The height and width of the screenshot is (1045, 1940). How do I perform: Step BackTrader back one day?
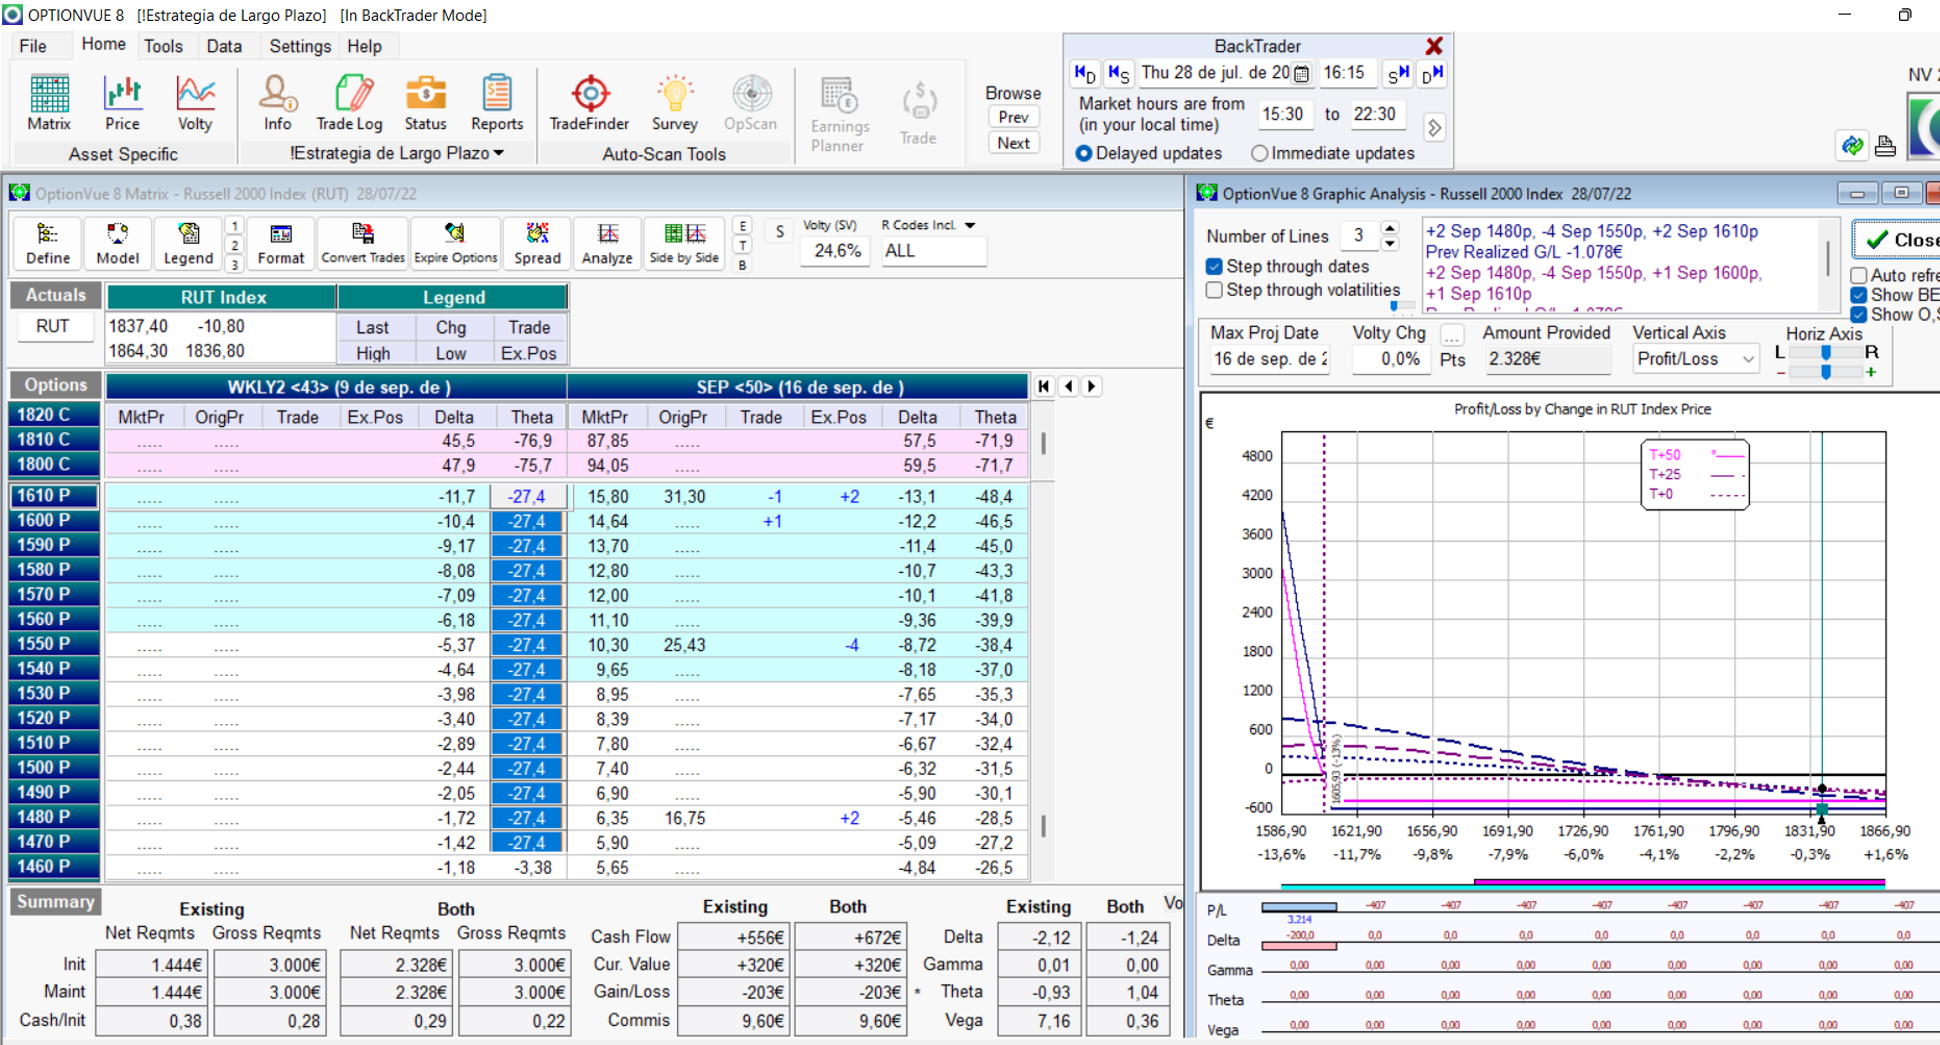[x=1084, y=73]
